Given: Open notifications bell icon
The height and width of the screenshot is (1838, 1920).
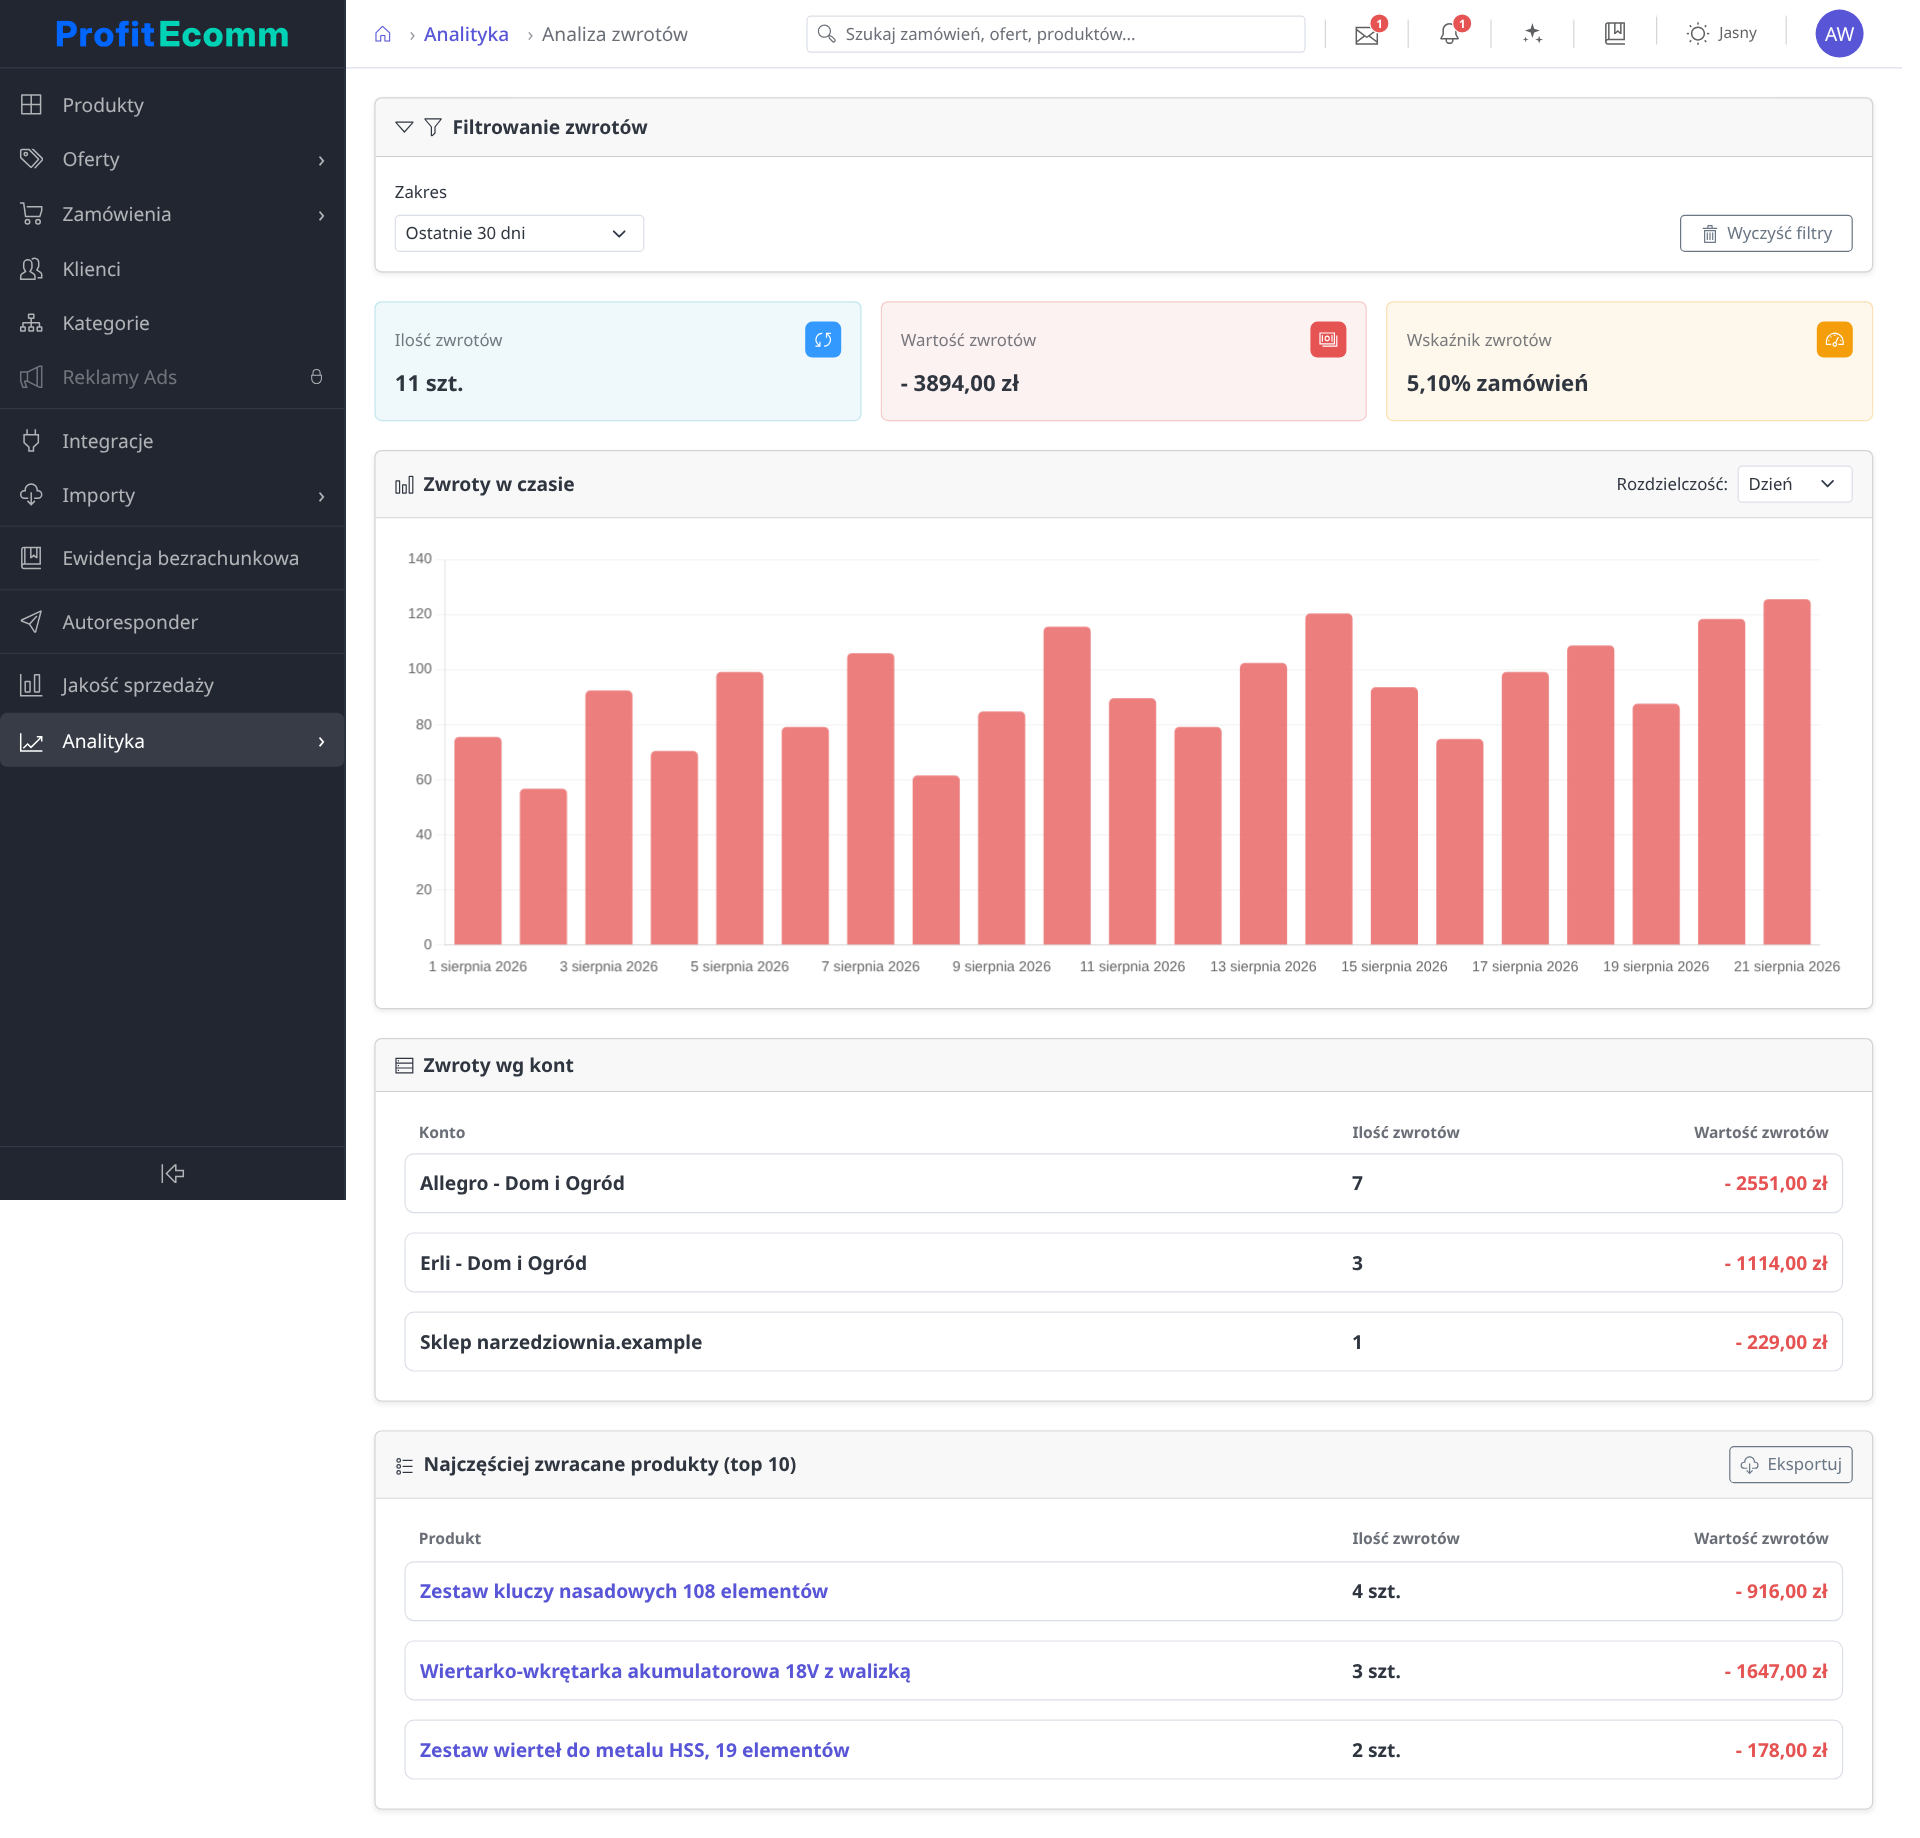Looking at the screenshot, I should (x=1449, y=34).
